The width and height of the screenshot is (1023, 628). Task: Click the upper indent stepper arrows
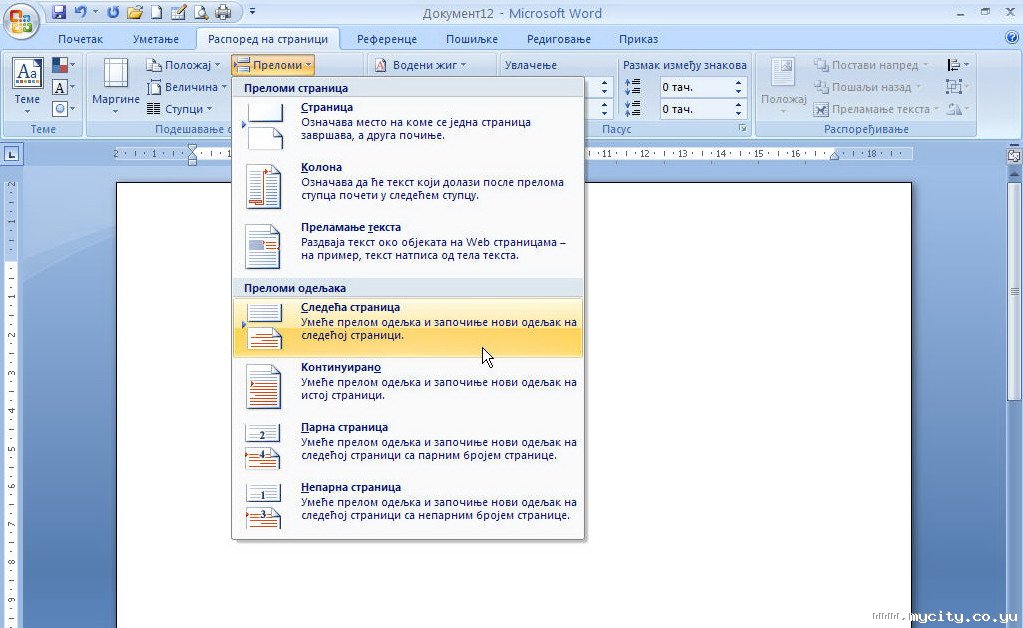pyautogui.click(x=604, y=87)
